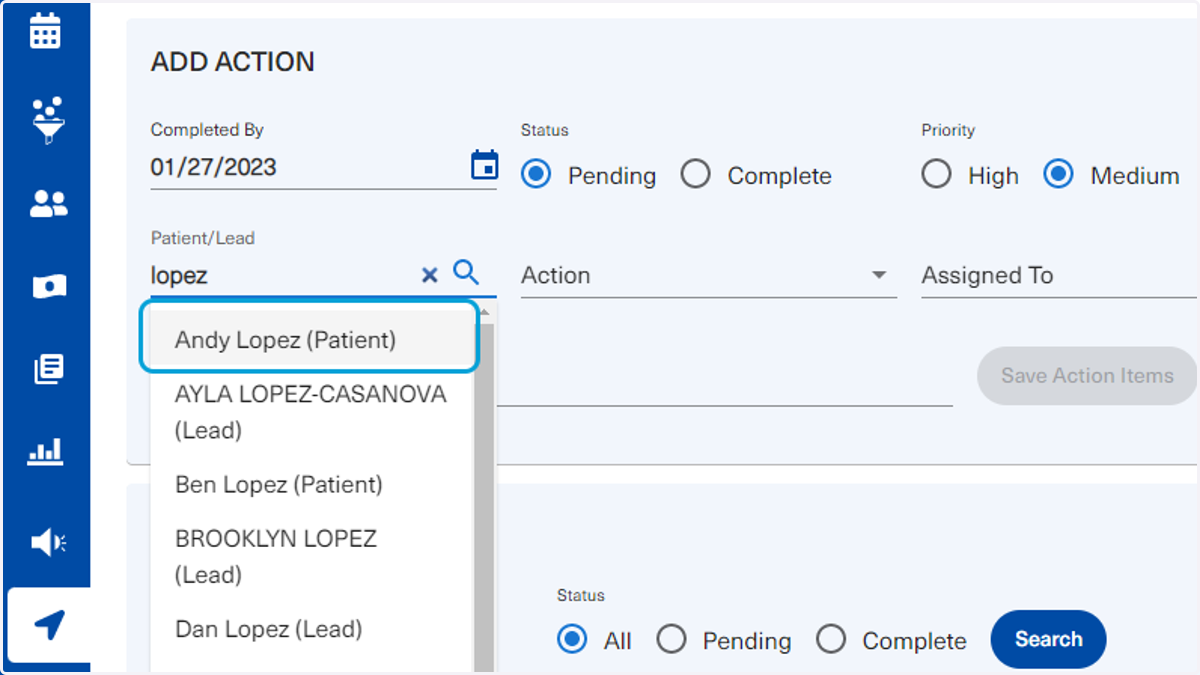Click the Save Action Items button
Viewport: 1200px width, 675px height.
coord(1087,376)
